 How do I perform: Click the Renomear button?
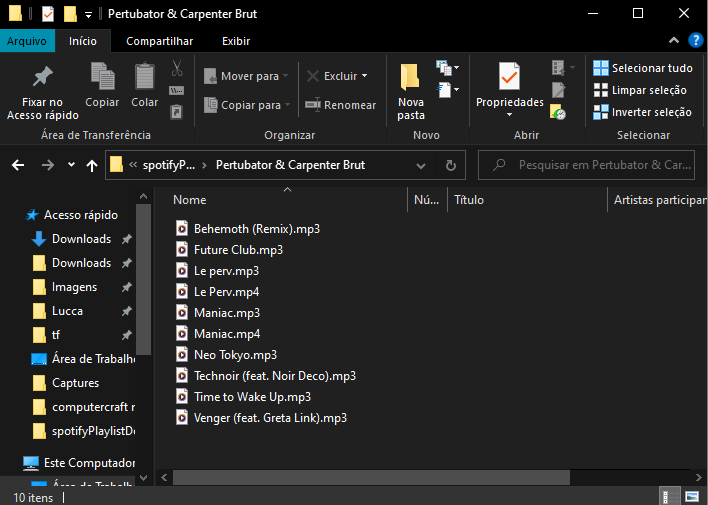pos(340,105)
